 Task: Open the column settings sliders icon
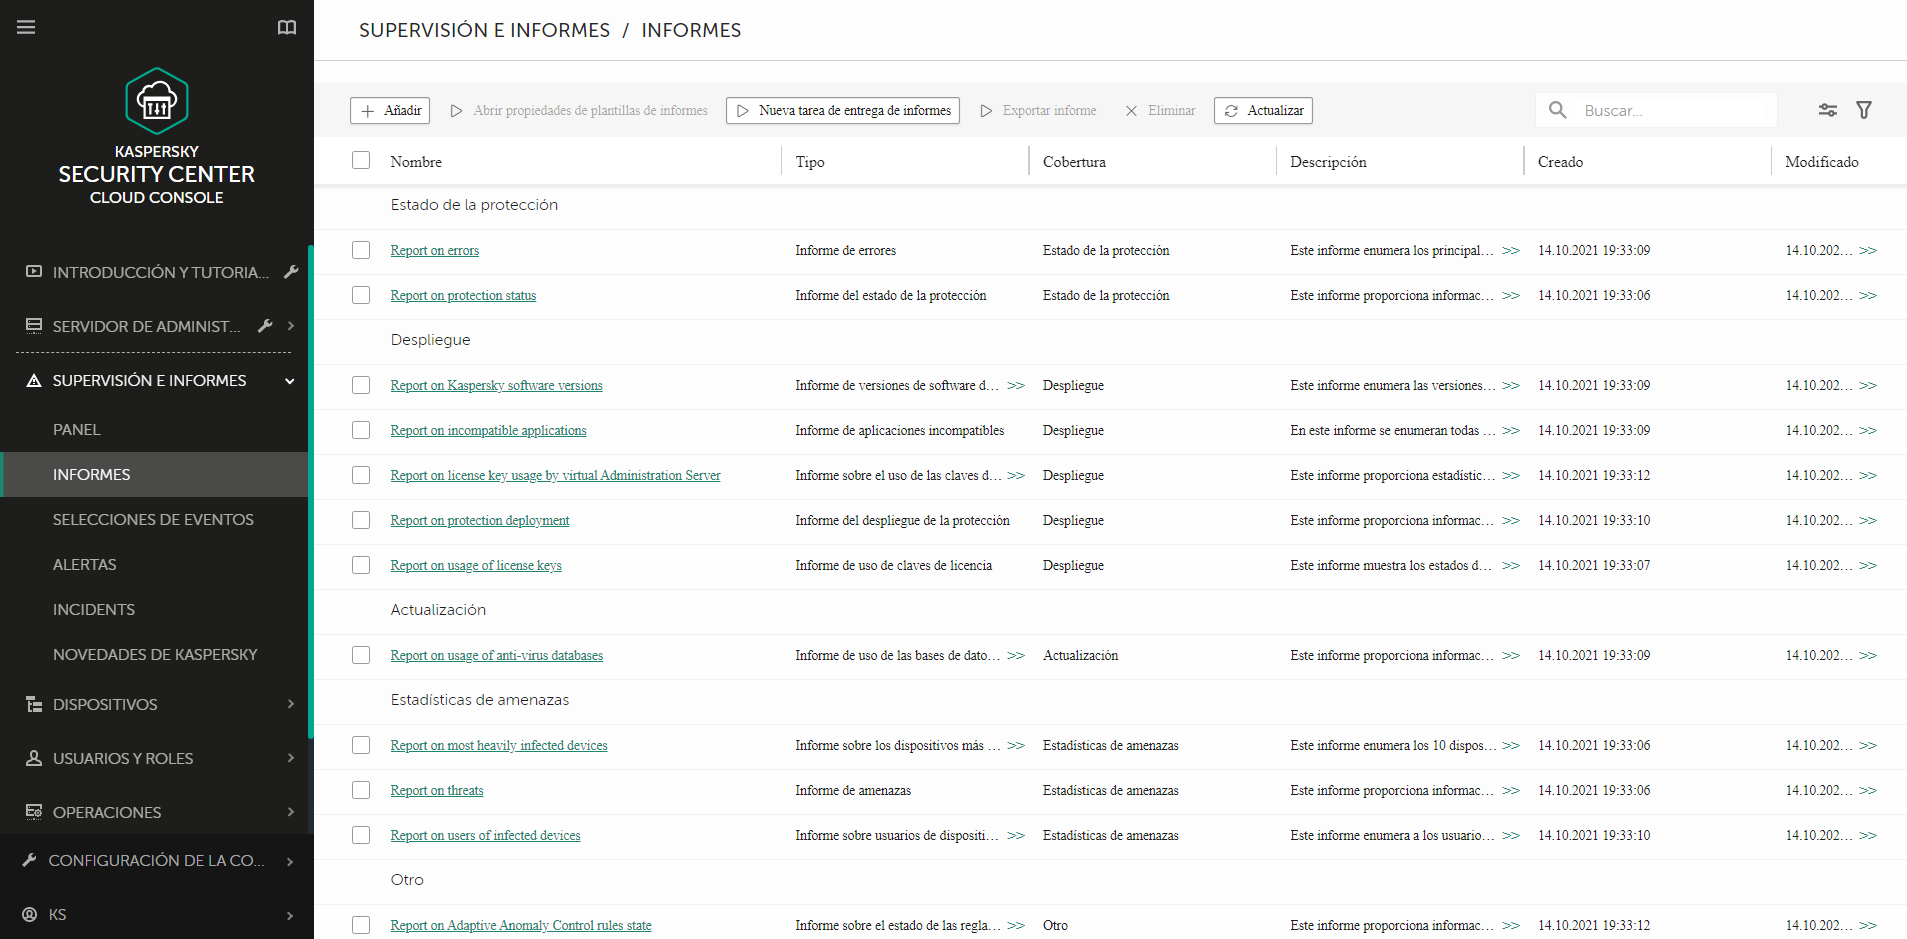[x=1827, y=110]
